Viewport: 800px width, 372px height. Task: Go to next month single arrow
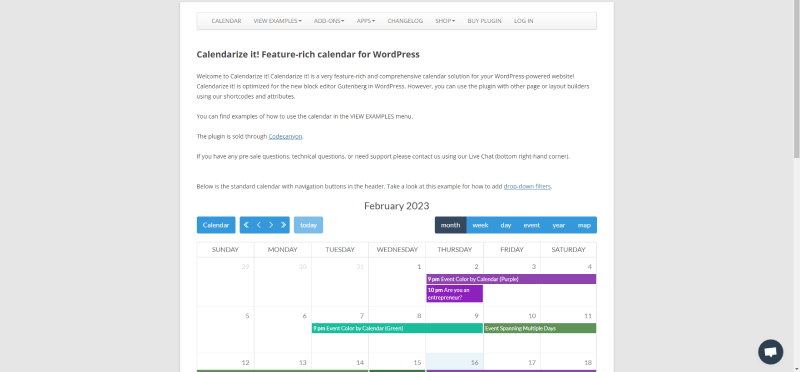[271, 225]
